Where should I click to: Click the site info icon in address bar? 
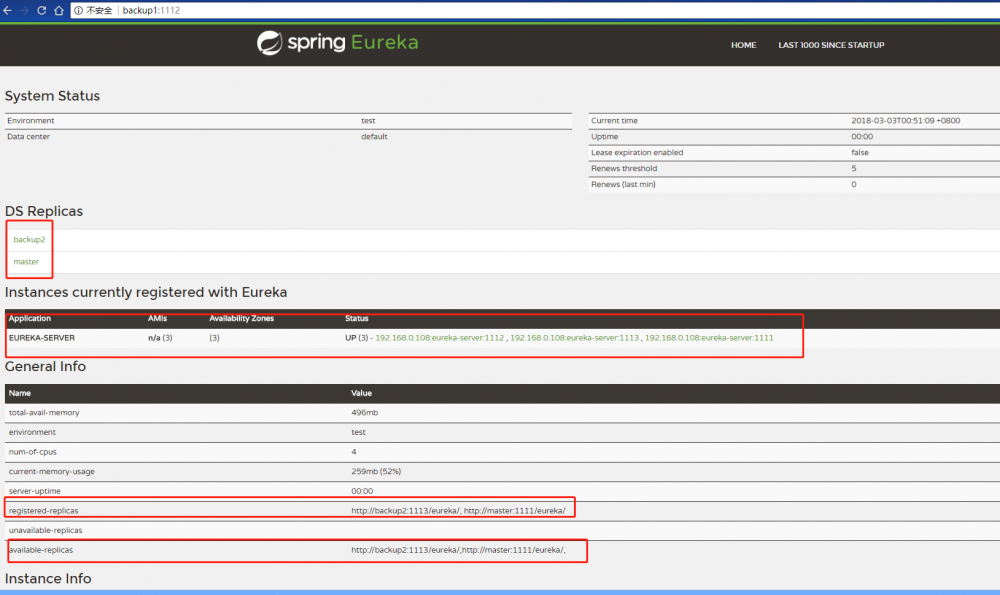[78, 10]
